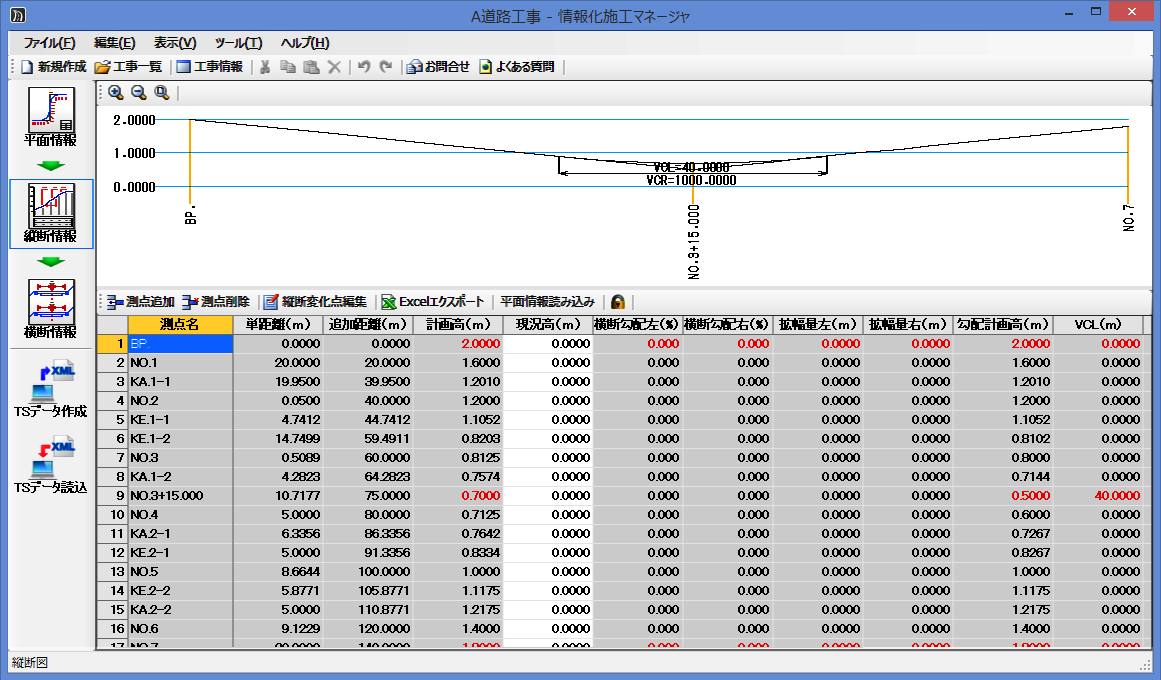1161x680 pixels.
Task: Click 平面情報読み込み button
Action: 547,302
